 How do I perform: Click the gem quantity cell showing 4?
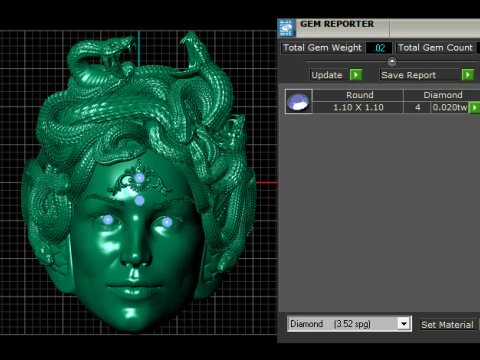pos(417,107)
